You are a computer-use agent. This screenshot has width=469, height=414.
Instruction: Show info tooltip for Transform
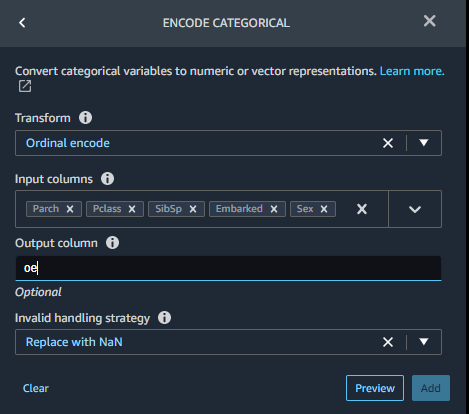85,118
